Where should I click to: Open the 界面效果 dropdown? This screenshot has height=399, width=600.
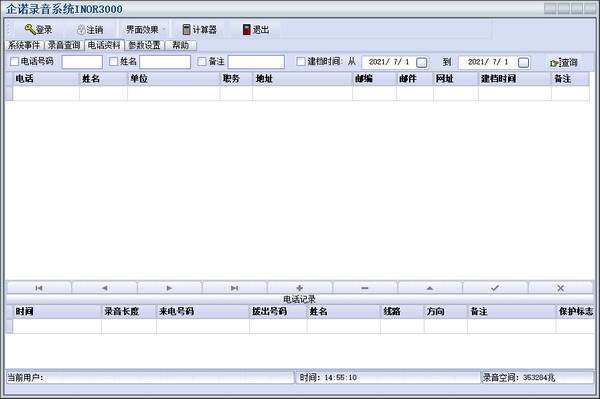[146, 29]
